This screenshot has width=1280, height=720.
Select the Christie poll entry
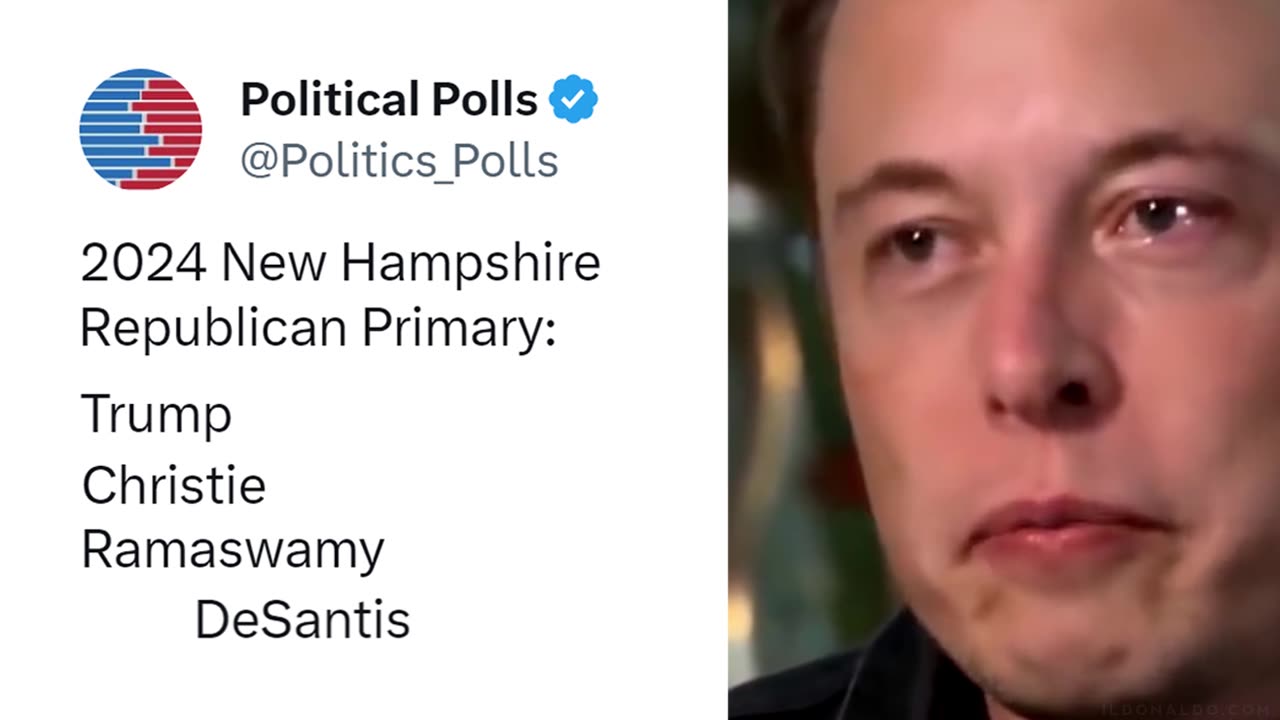174,486
